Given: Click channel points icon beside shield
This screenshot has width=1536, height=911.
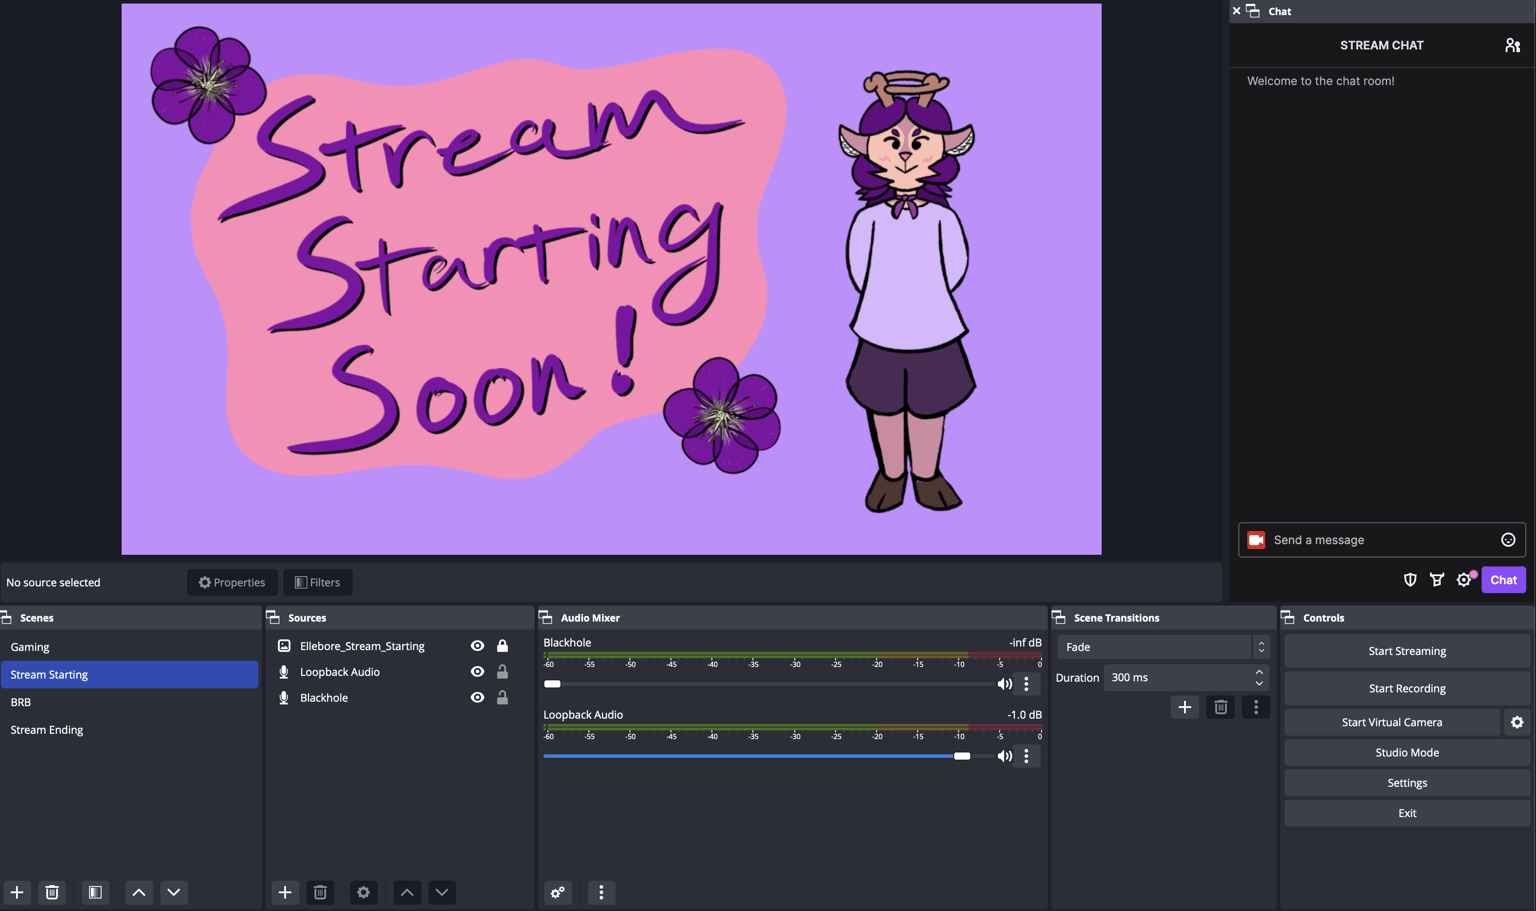Looking at the screenshot, I should [x=1437, y=580].
